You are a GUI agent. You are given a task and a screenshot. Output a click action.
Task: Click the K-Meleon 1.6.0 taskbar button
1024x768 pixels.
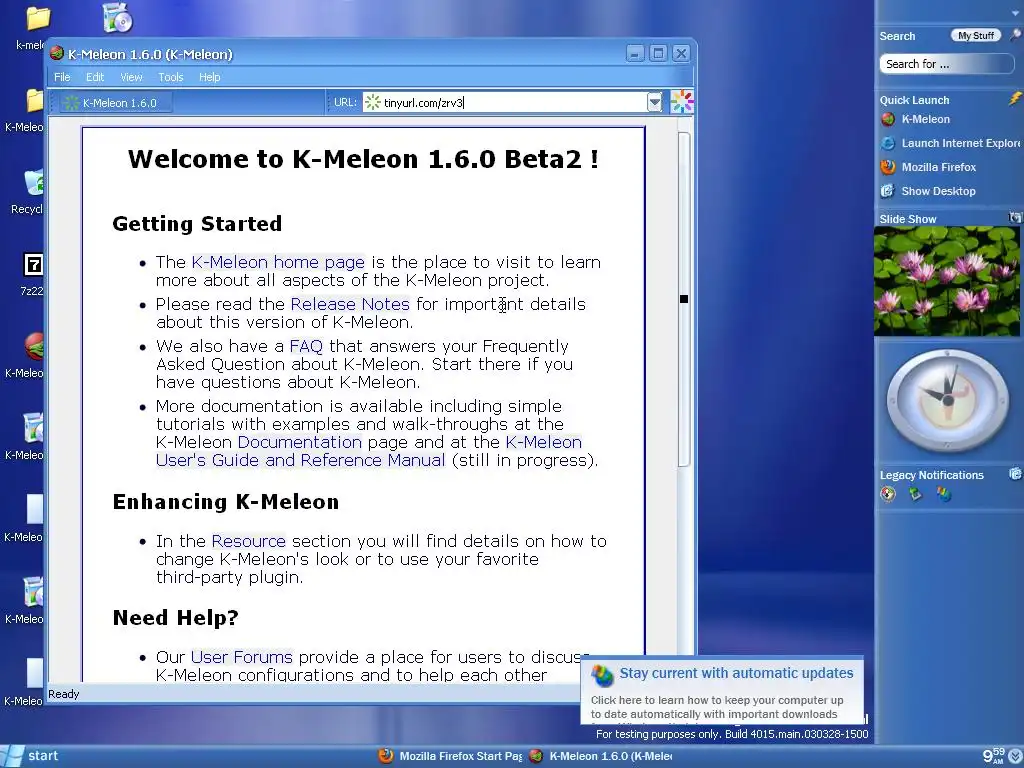pyautogui.click(x=601, y=756)
